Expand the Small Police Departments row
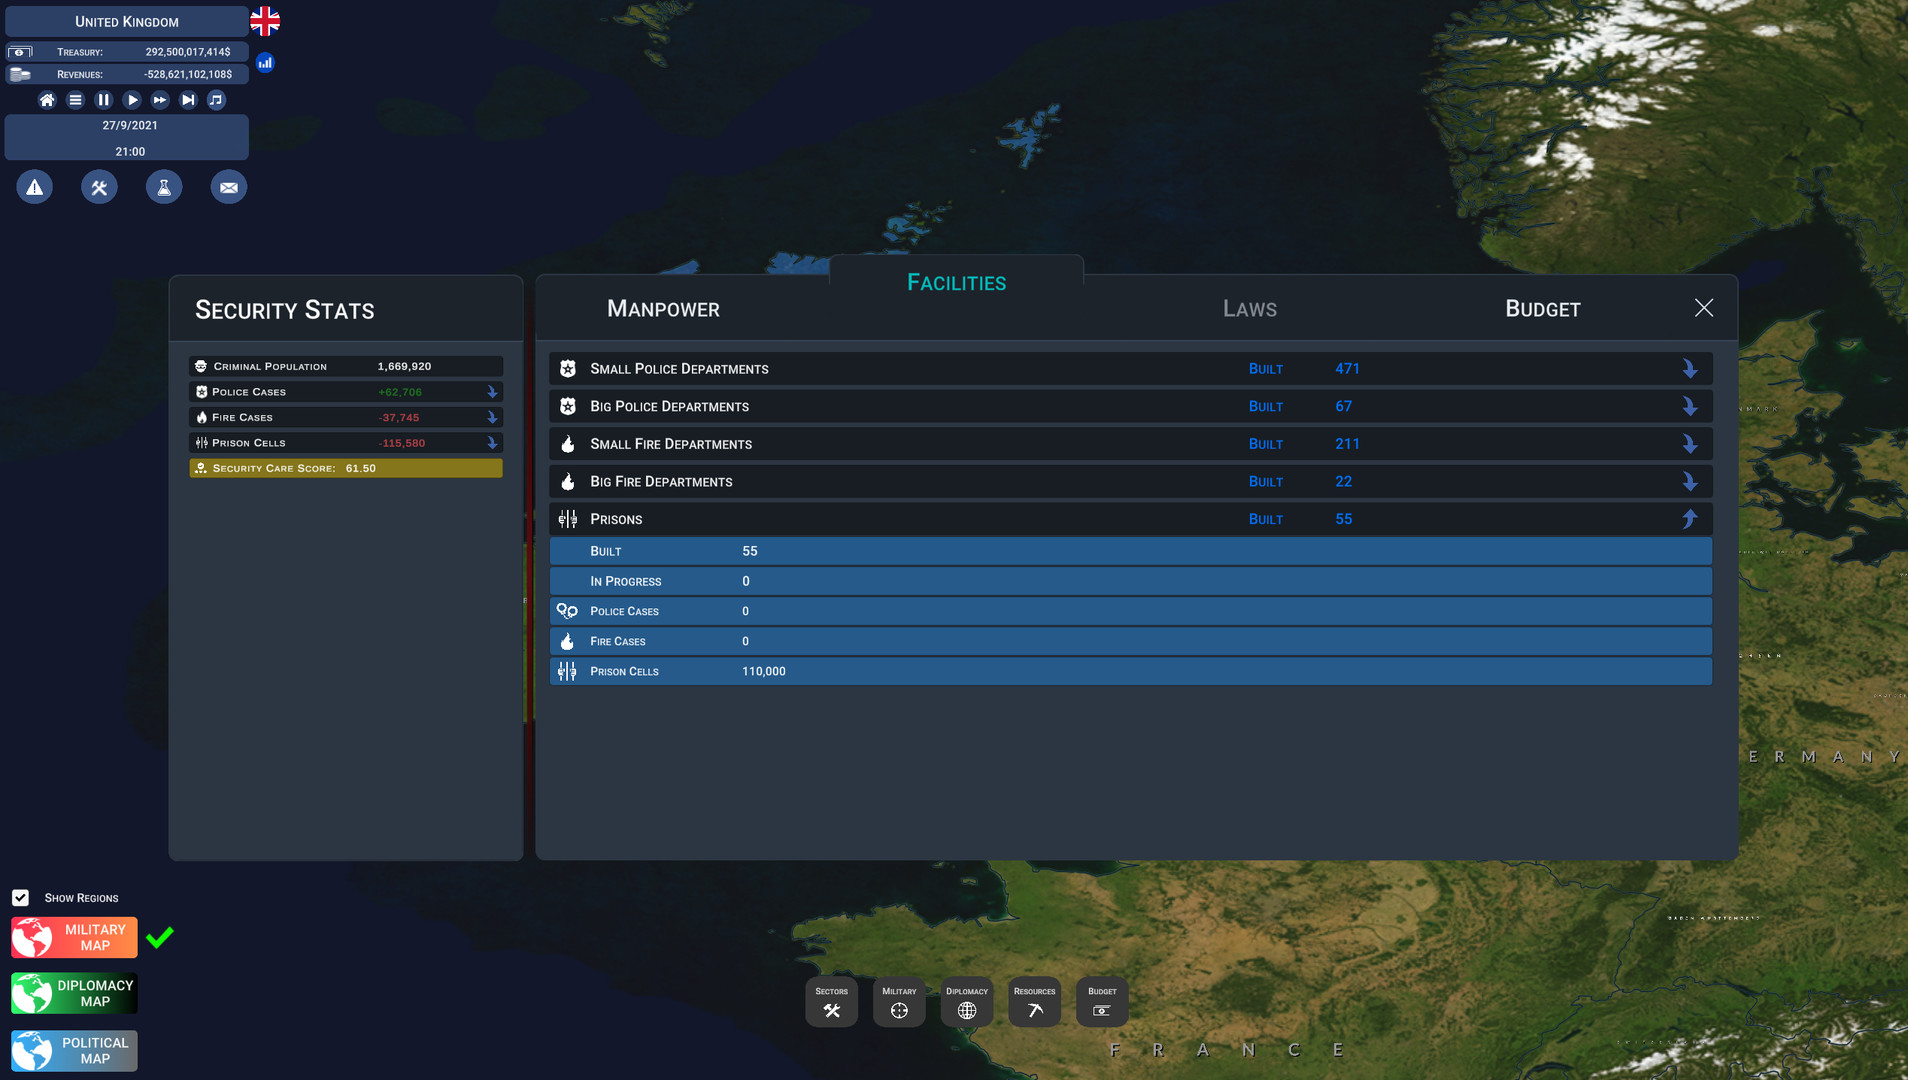The height and width of the screenshot is (1080, 1908). (1689, 369)
